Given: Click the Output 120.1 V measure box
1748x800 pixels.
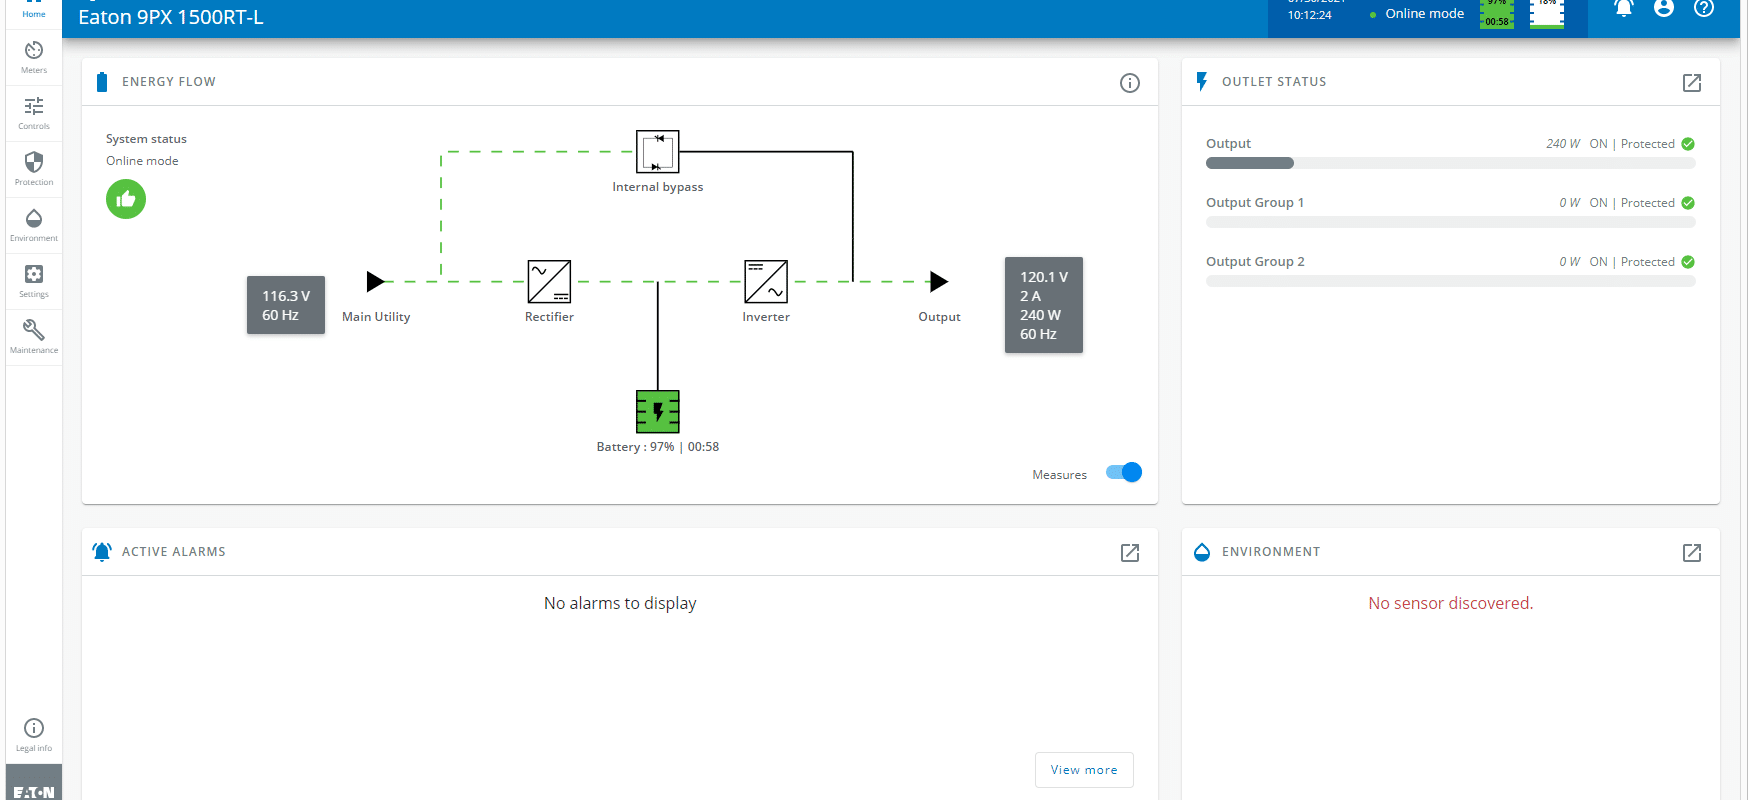Looking at the screenshot, I should click(x=1044, y=305).
